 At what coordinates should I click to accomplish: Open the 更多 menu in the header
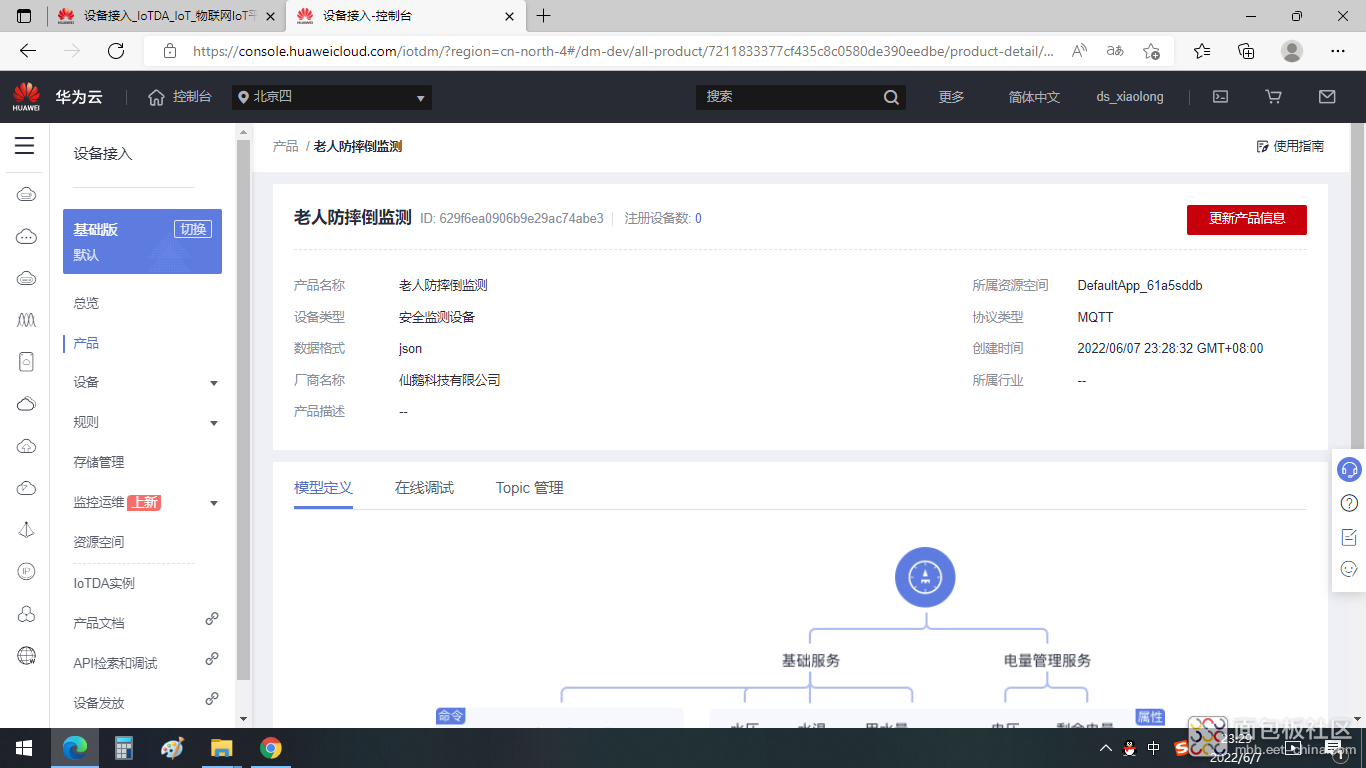tap(951, 97)
